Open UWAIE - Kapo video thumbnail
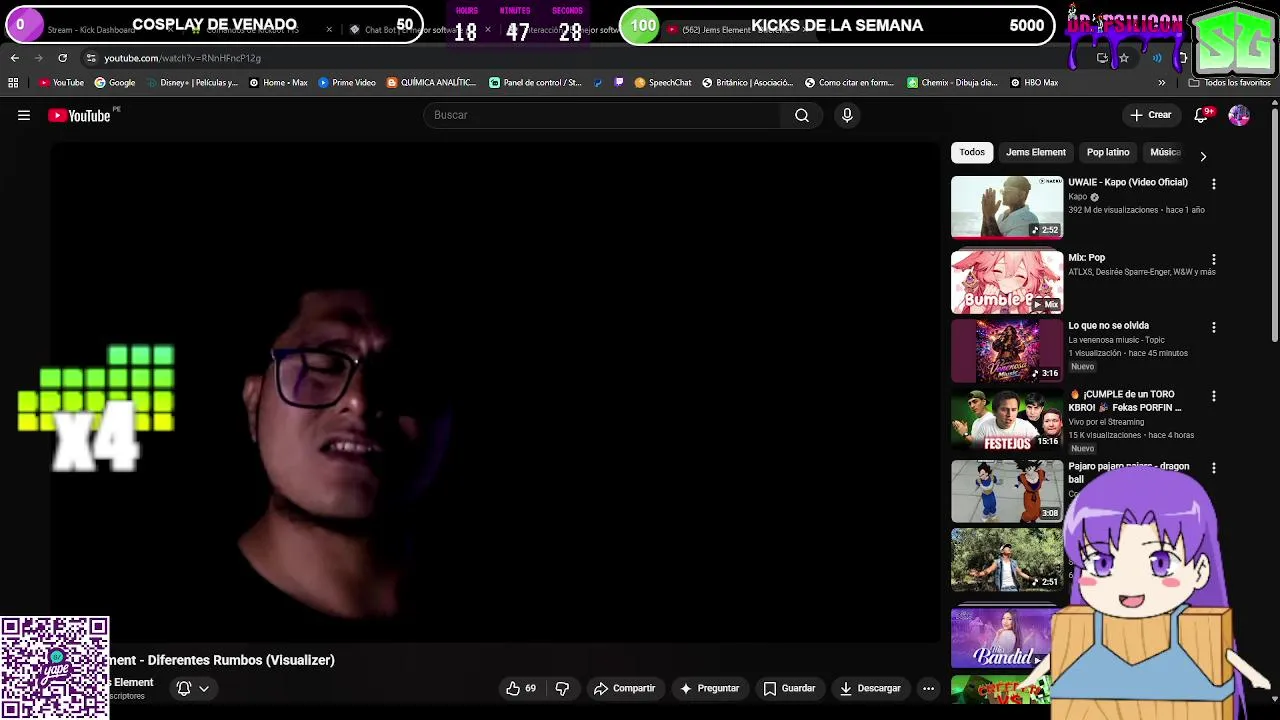The image size is (1280, 720). [1007, 208]
